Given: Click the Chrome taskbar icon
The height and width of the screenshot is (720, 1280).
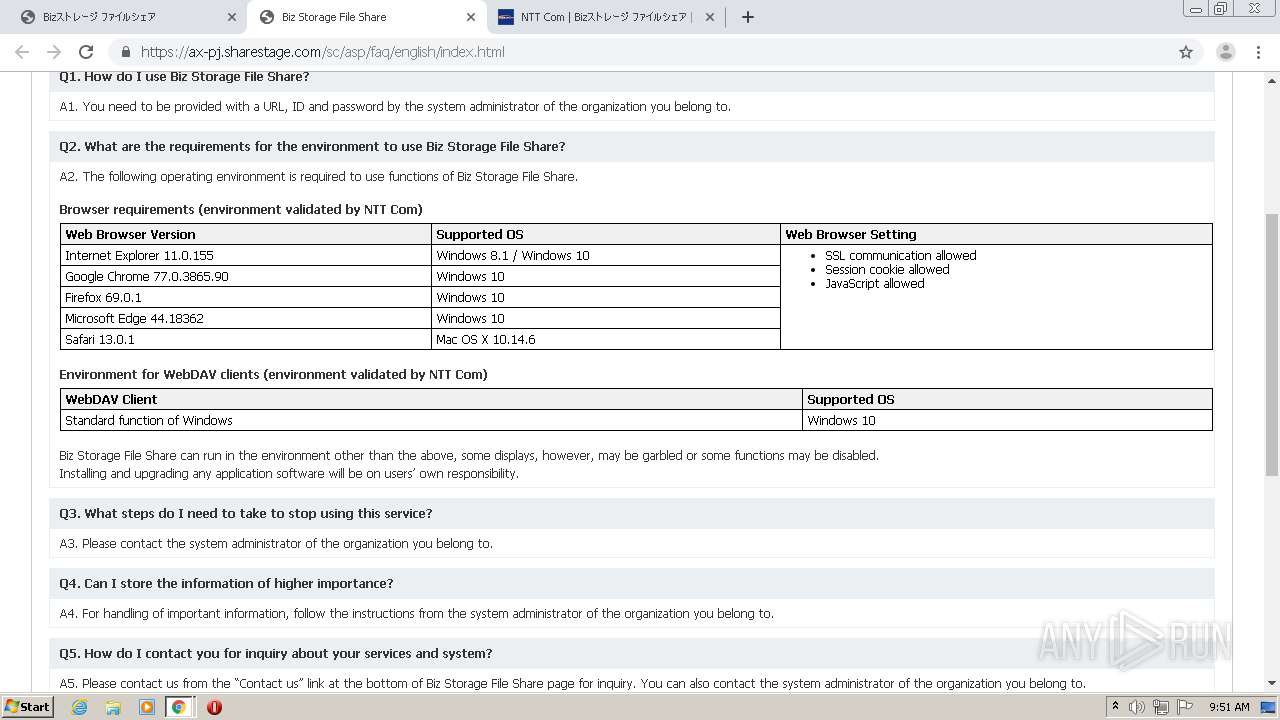Looking at the screenshot, I should [x=179, y=707].
